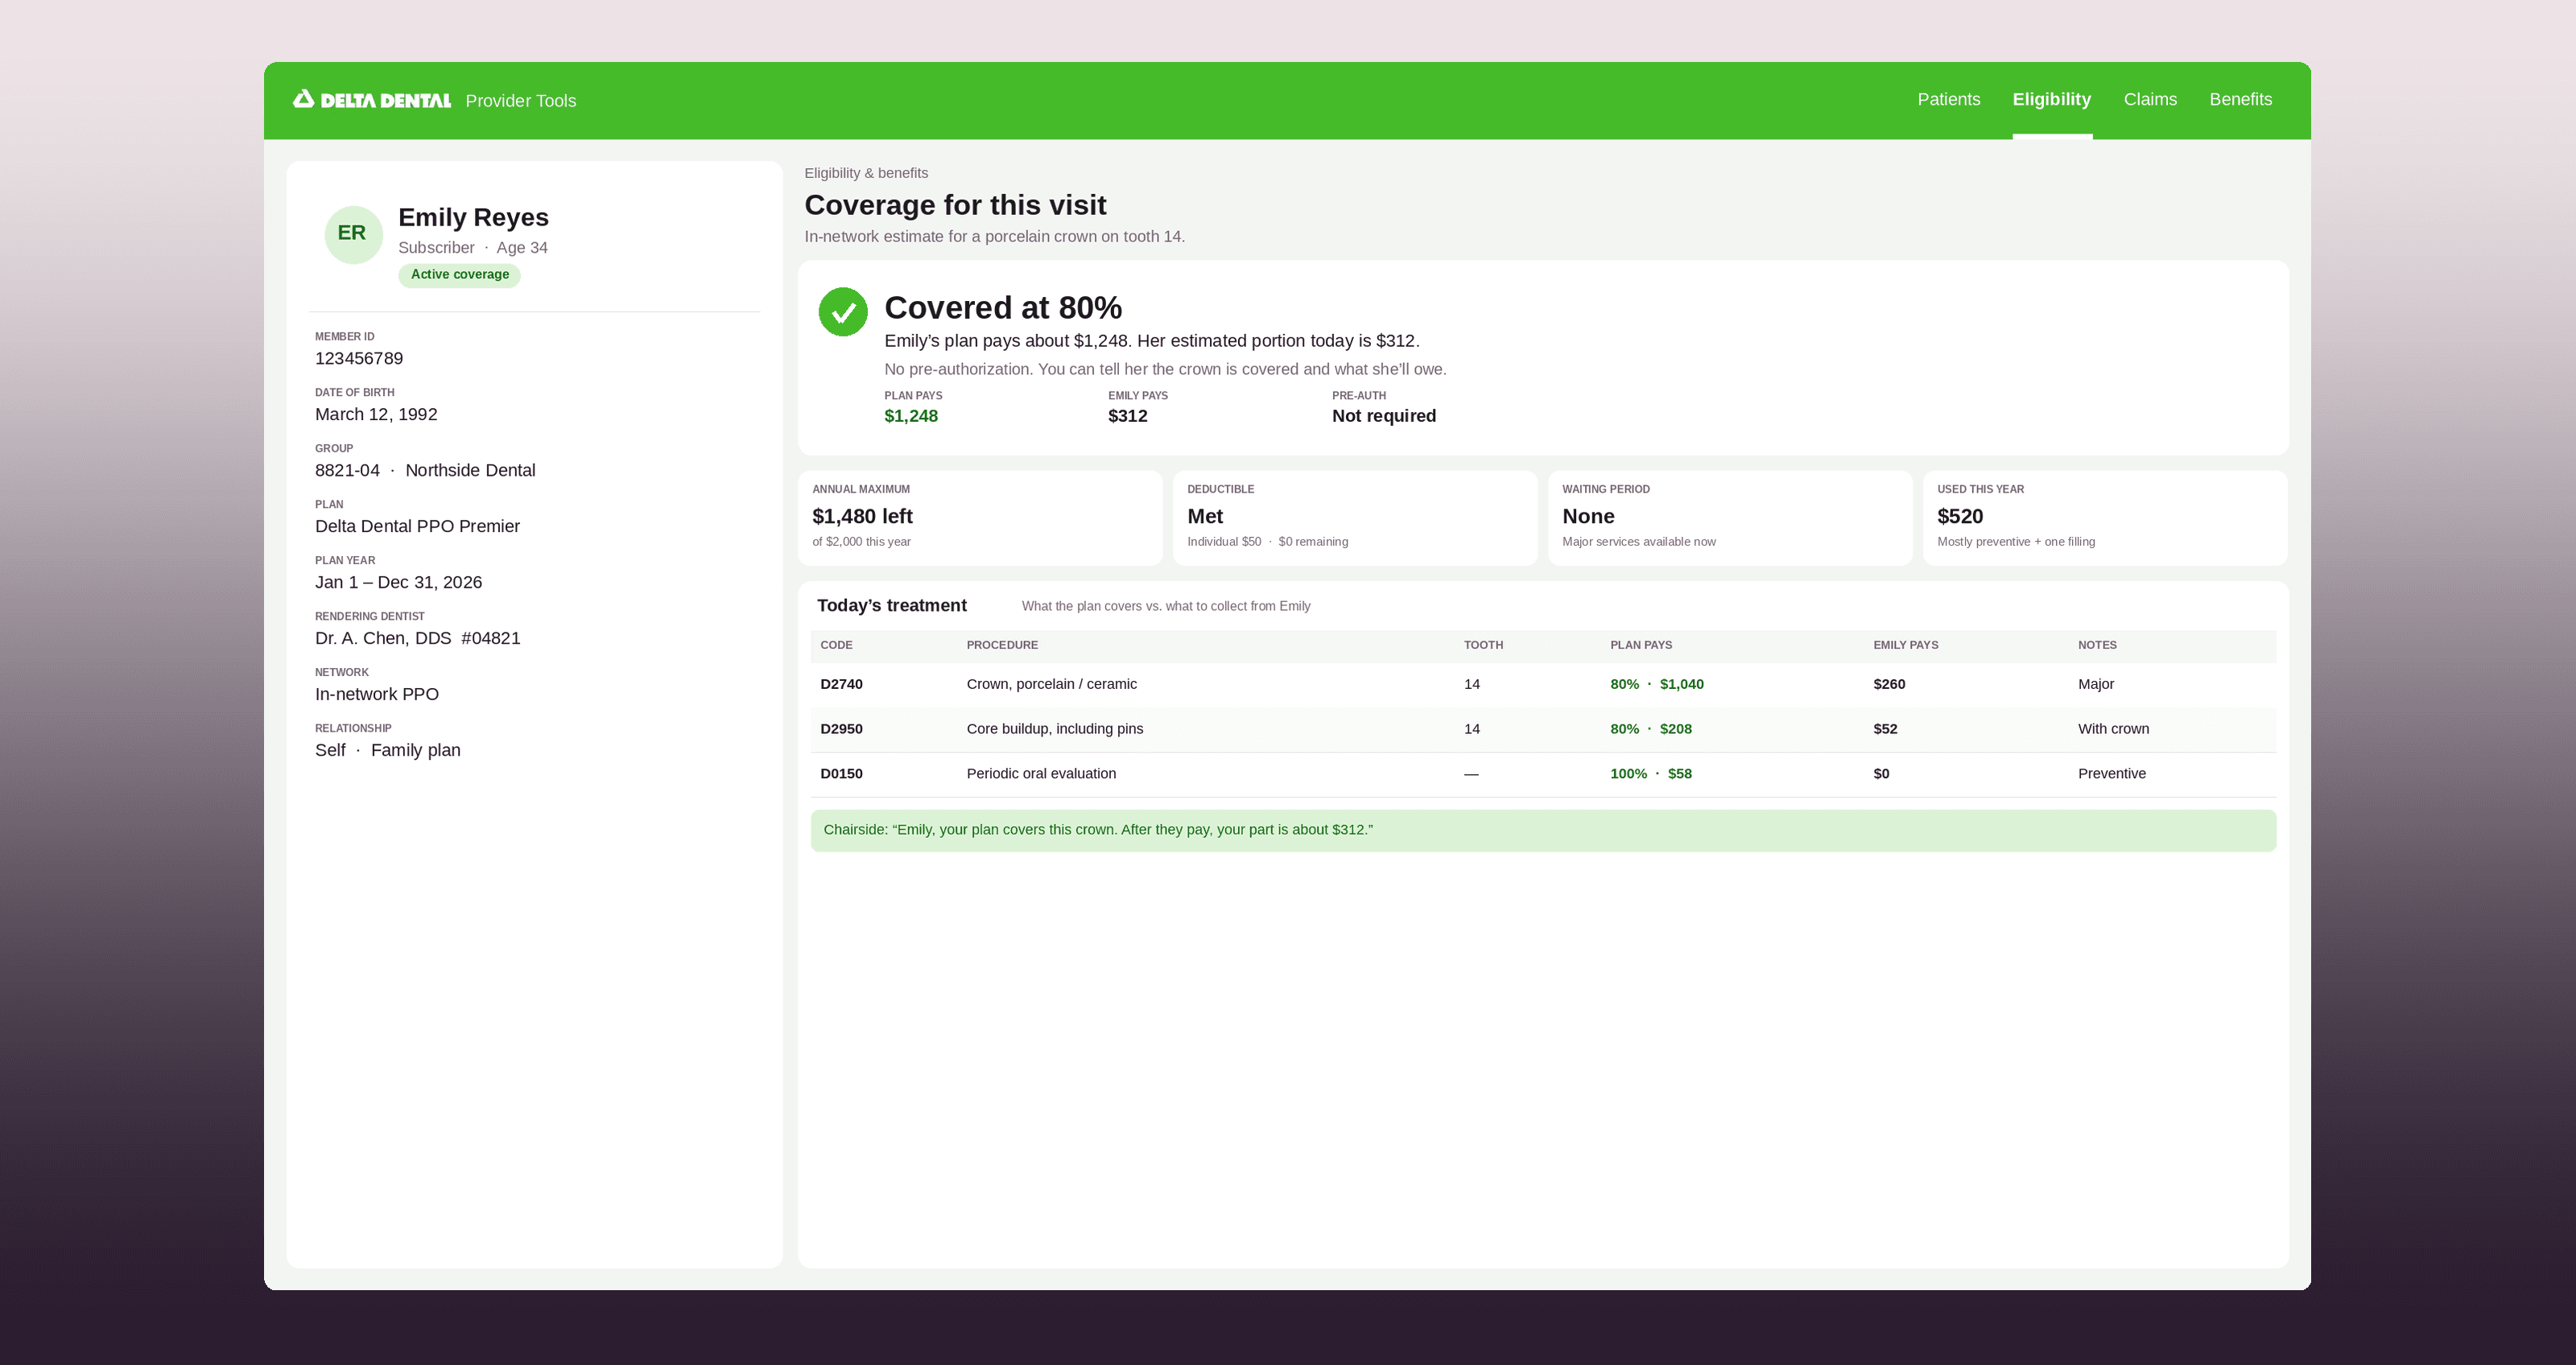
Task: Click the Provider Tools label
Action: click(x=520, y=101)
